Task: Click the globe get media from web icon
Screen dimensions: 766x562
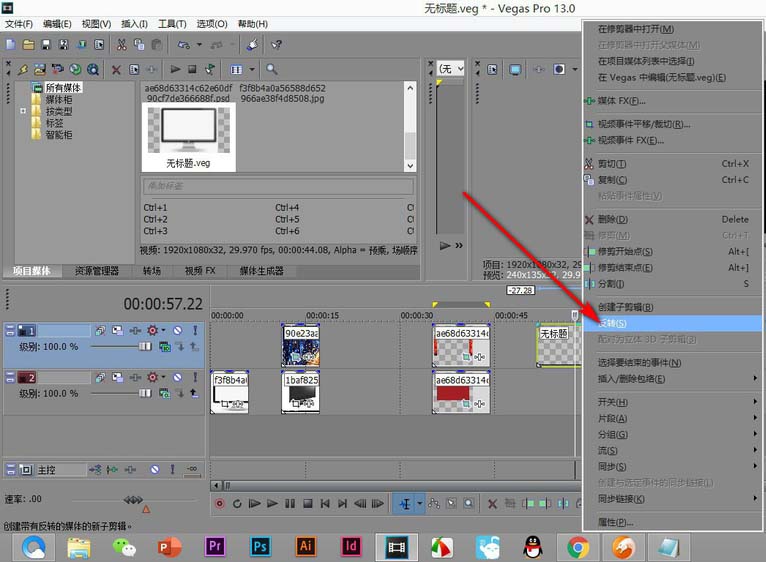Action: [x=75, y=70]
